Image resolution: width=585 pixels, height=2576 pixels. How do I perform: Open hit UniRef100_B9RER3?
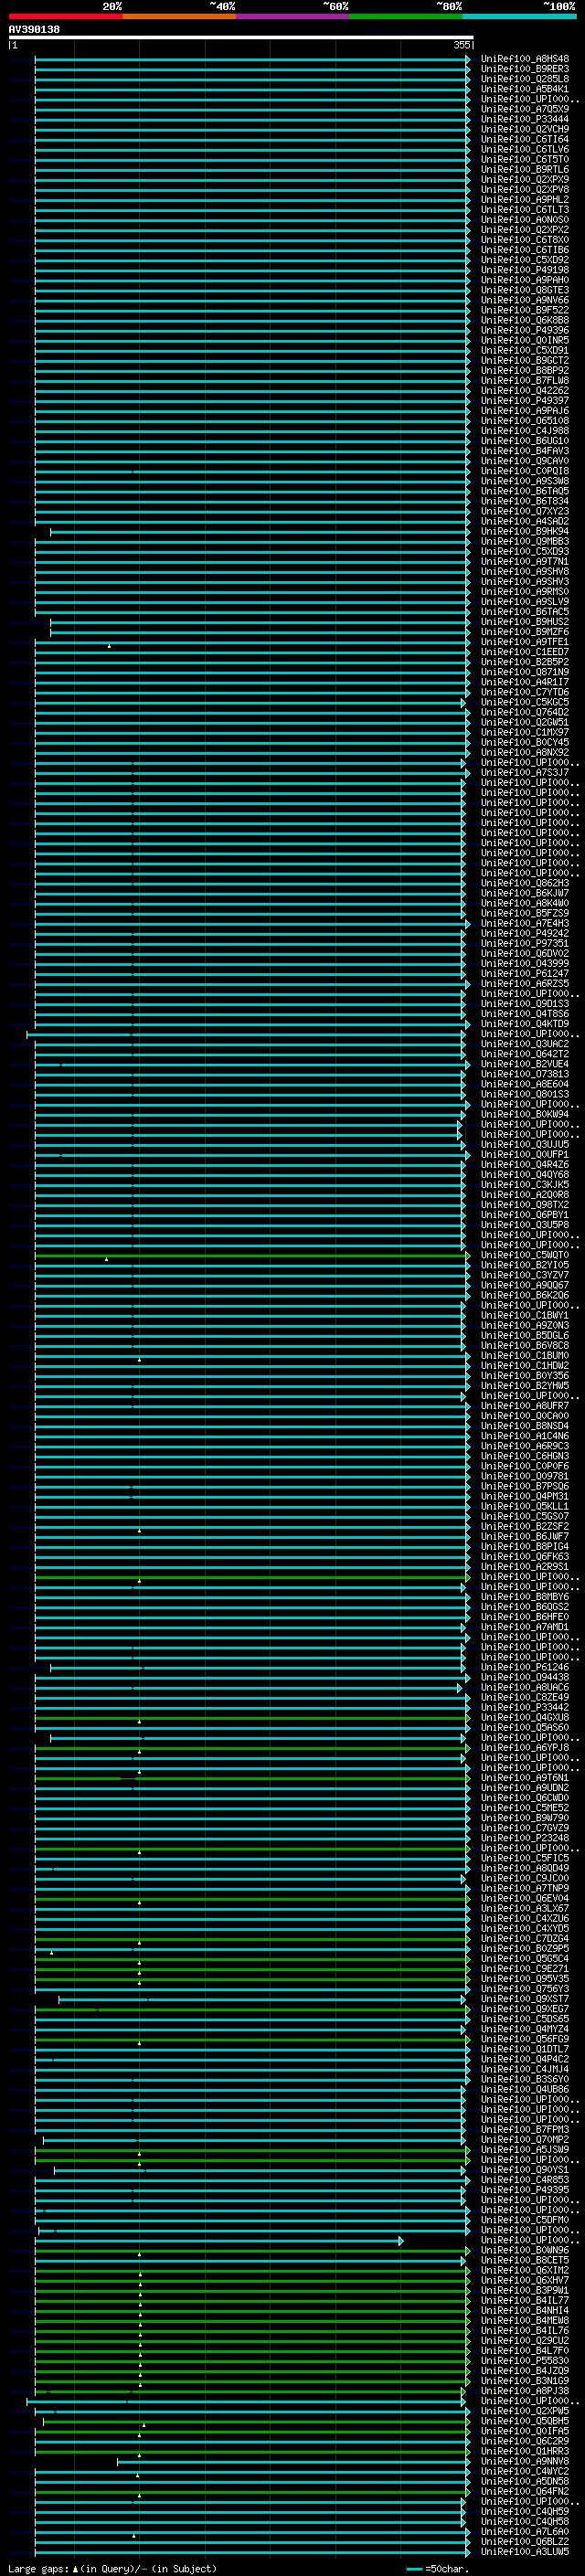525,69
